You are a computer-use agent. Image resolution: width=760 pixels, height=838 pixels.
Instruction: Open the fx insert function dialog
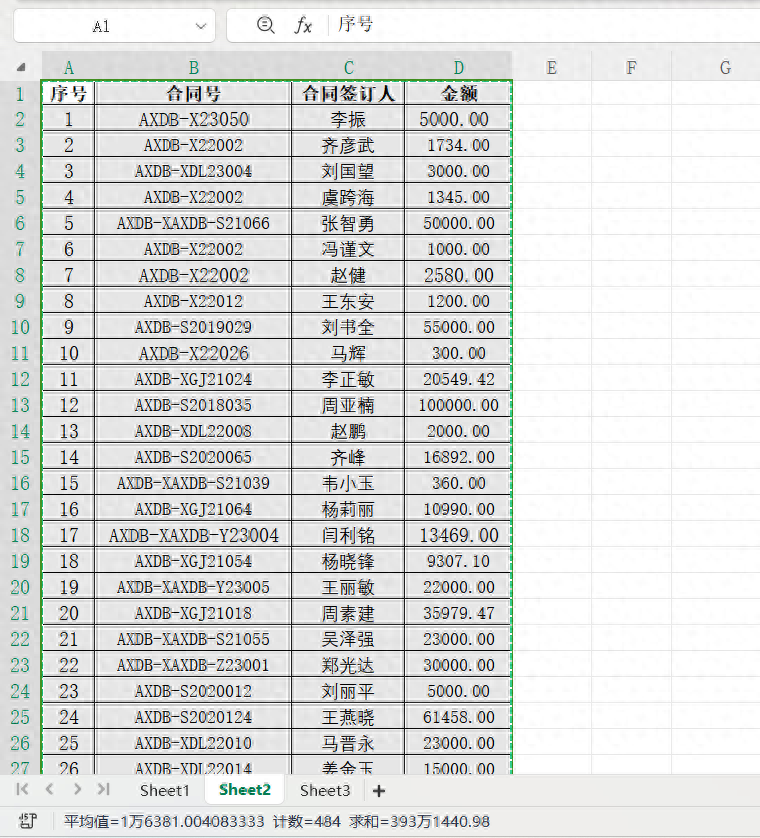[303, 25]
